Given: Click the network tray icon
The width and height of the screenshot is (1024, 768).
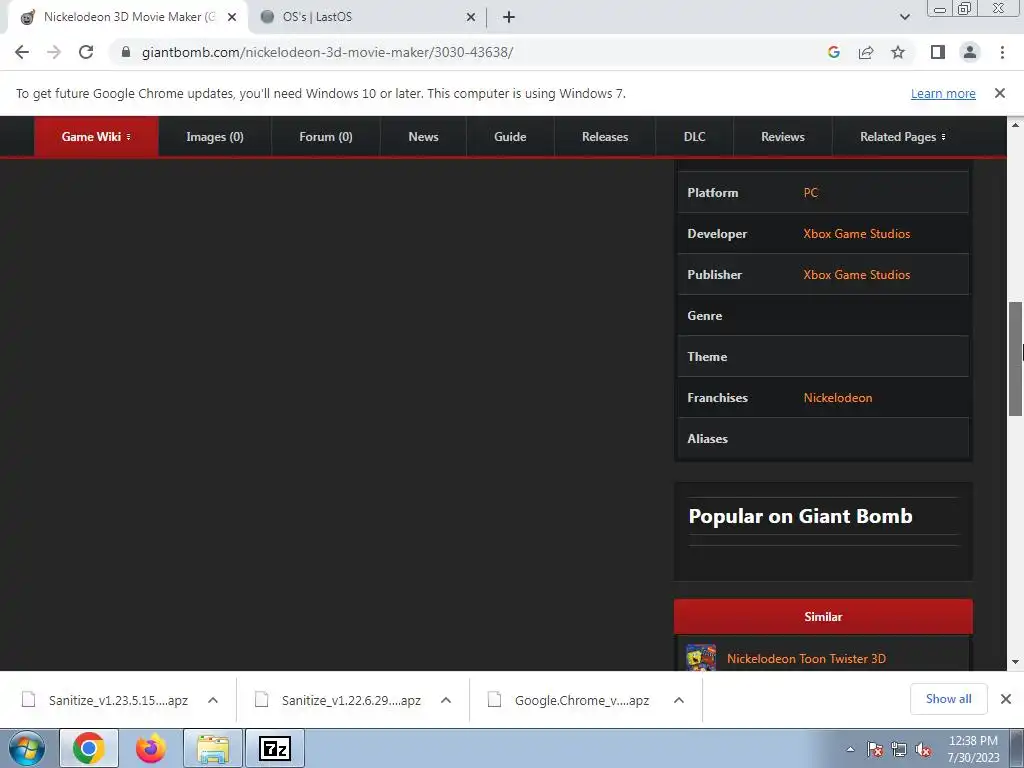Looking at the screenshot, I should (899, 750).
